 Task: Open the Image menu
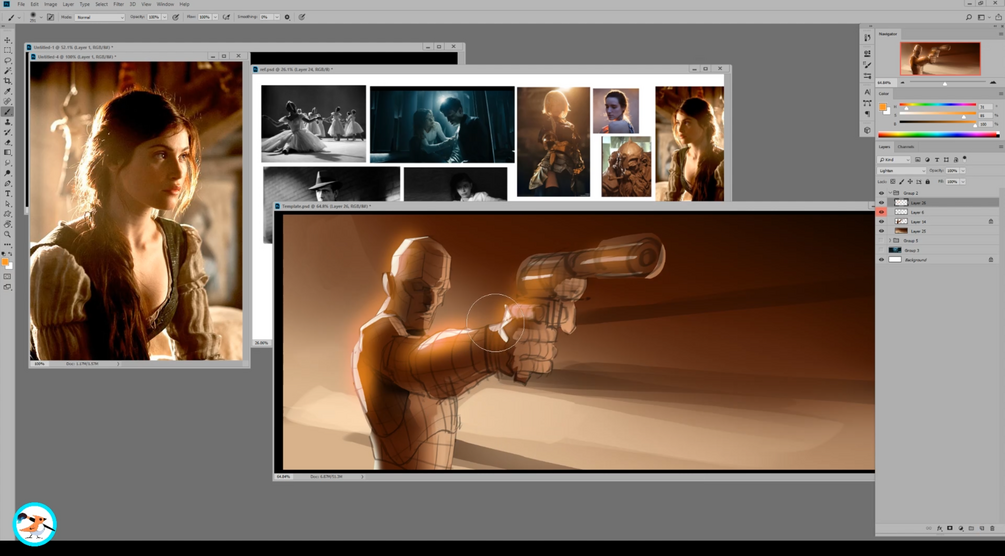tap(51, 4)
